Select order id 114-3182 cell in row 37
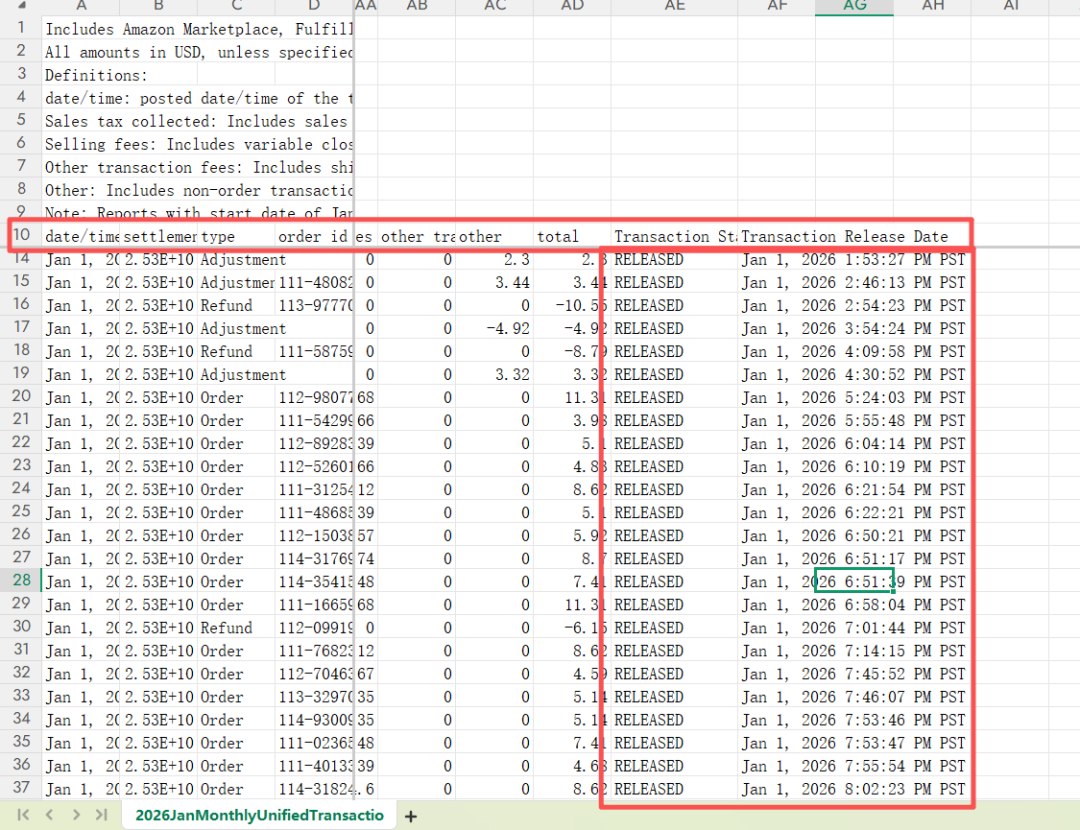1080x830 pixels. click(x=314, y=789)
